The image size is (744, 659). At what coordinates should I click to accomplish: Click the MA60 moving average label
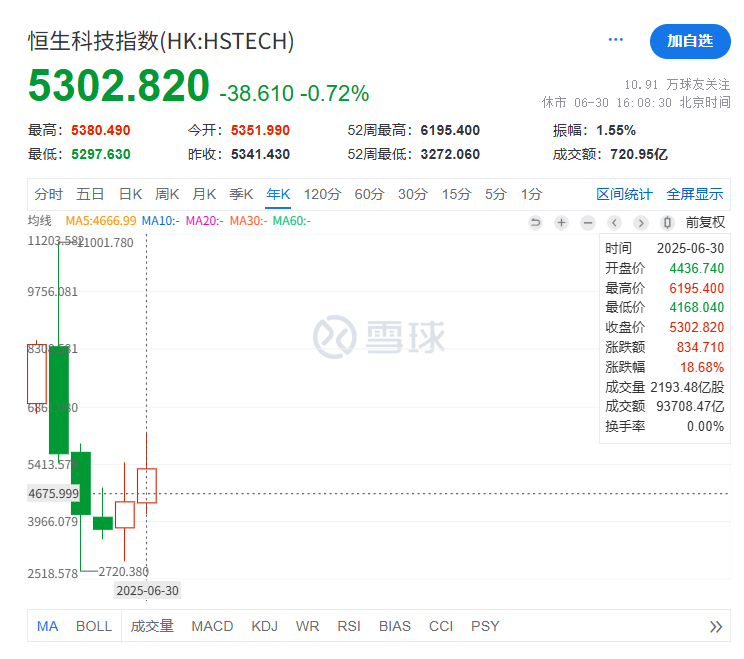(291, 221)
